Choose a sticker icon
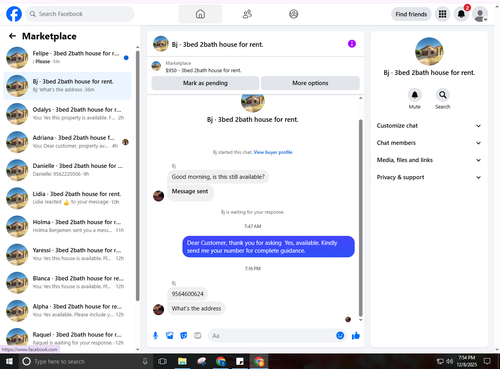This screenshot has height=369, width=500. (184, 336)
